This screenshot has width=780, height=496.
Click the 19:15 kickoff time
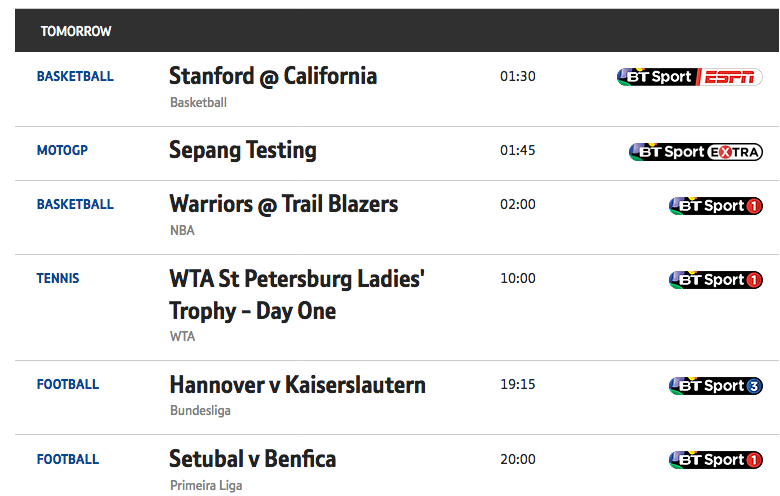(x=517, y=384)
